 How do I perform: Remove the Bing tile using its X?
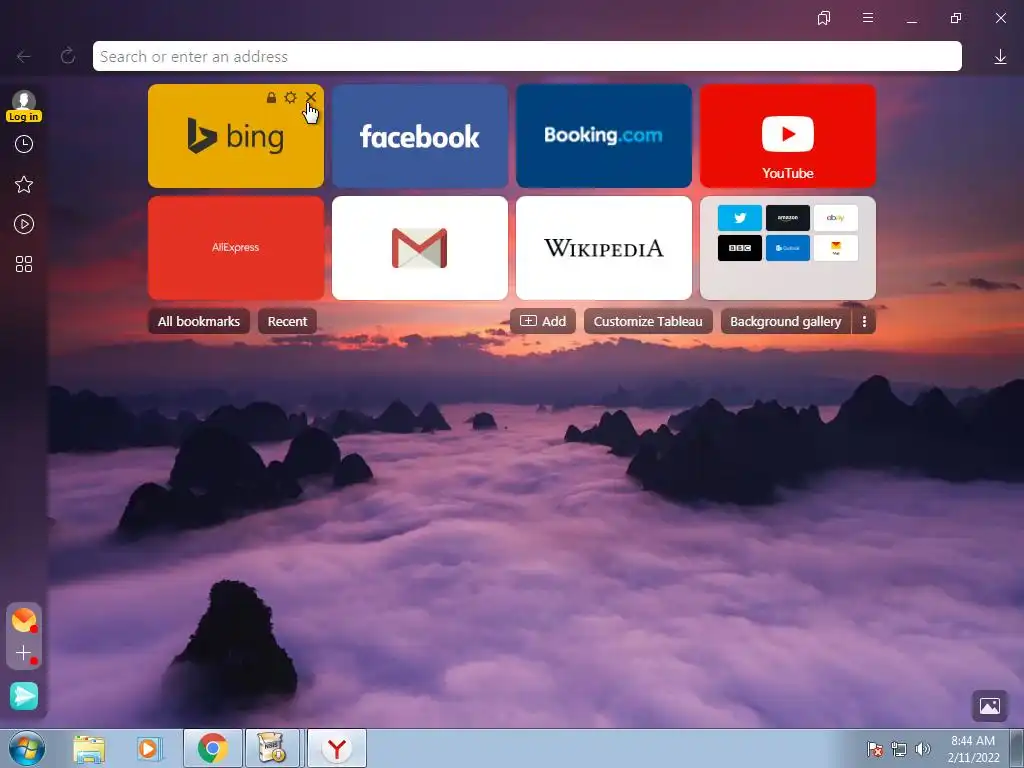pyautogui.click(x=311, y=97)
